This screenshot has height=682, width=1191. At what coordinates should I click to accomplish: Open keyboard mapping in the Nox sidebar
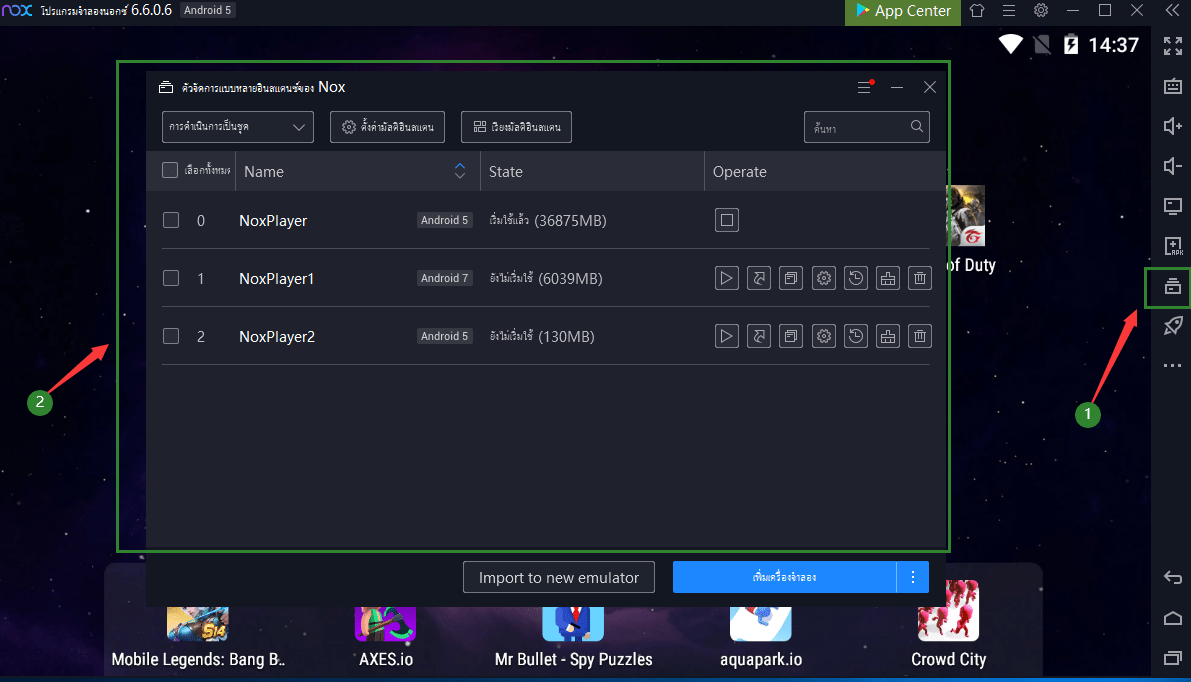tap(1172, 86)
